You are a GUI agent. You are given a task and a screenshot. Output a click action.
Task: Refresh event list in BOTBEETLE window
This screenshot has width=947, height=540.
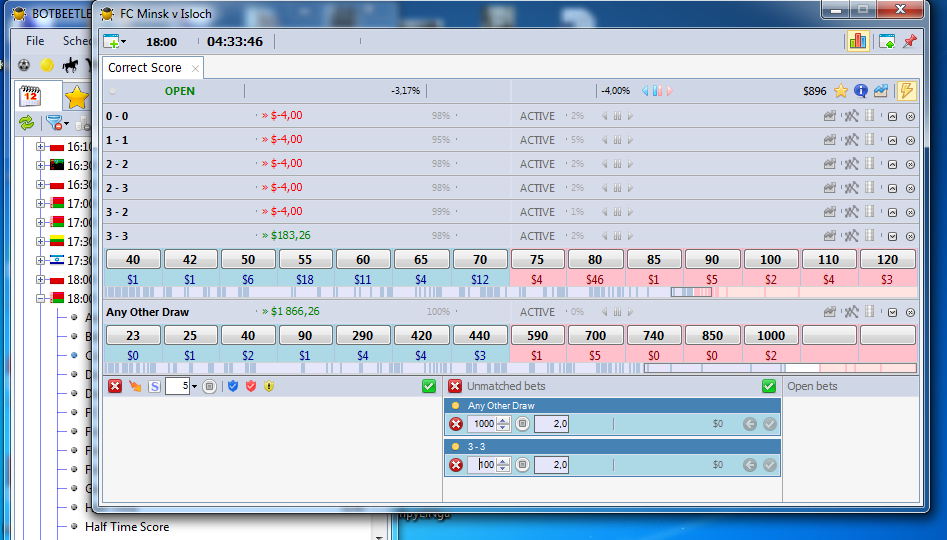27,123
